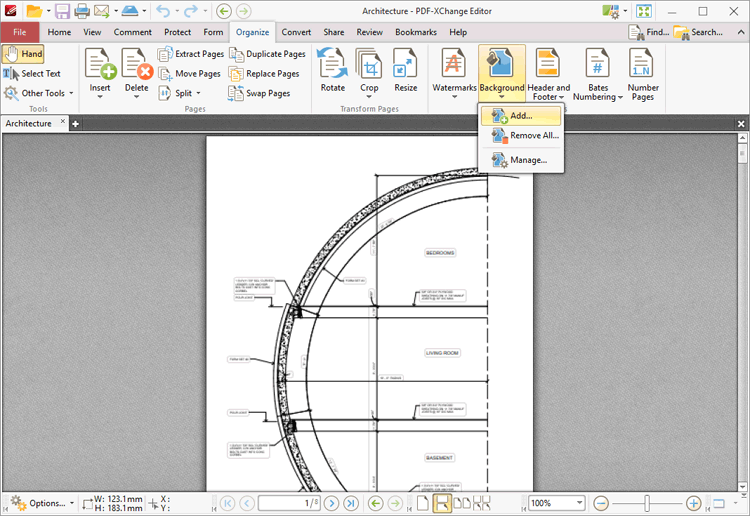Screen dimensions: 750x516
Task: Click Move Pages
Action: pyautogui.click(x=189, y=74)
